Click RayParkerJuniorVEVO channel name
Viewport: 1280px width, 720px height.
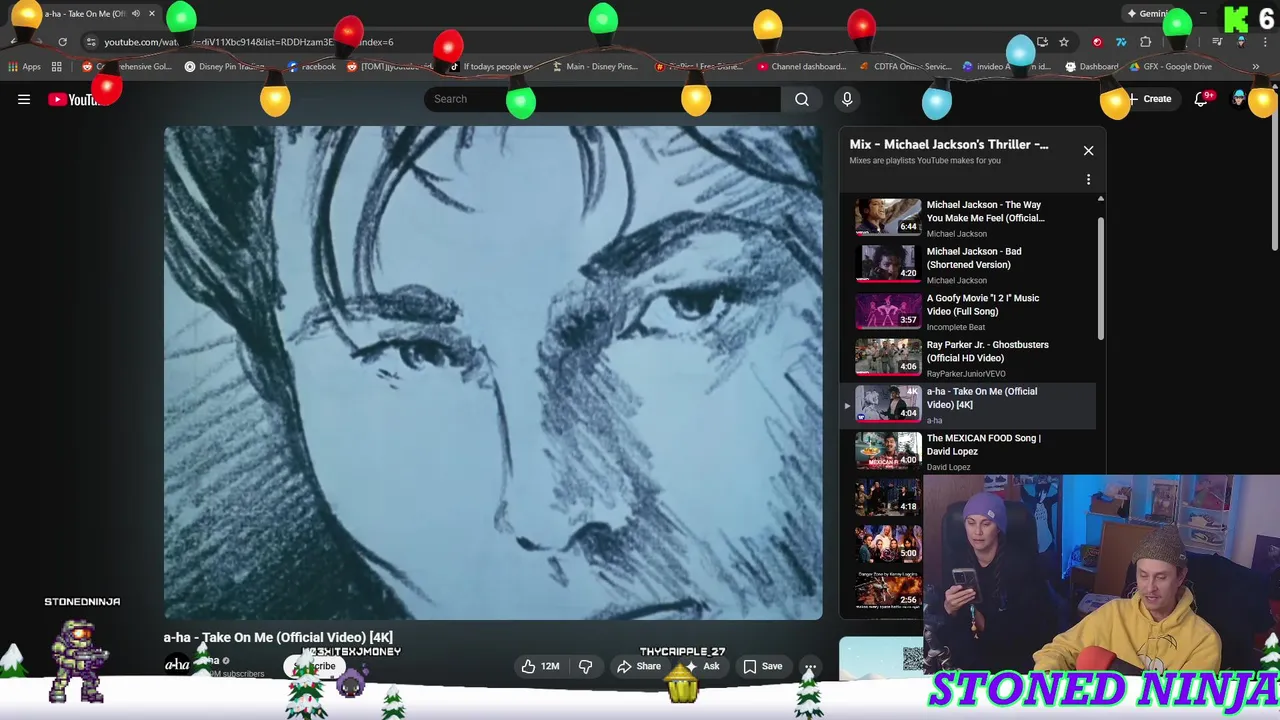pos(966,374)
